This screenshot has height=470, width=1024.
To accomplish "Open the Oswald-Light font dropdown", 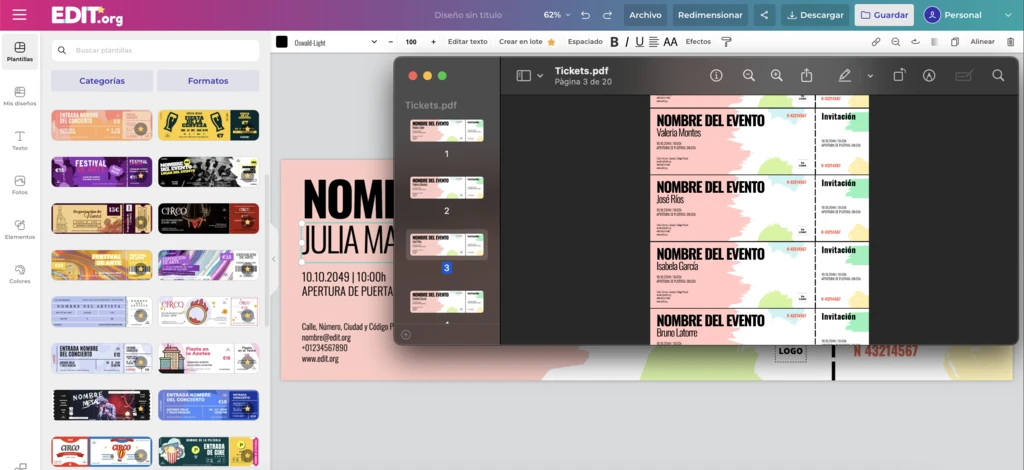I will pos(332,42).
